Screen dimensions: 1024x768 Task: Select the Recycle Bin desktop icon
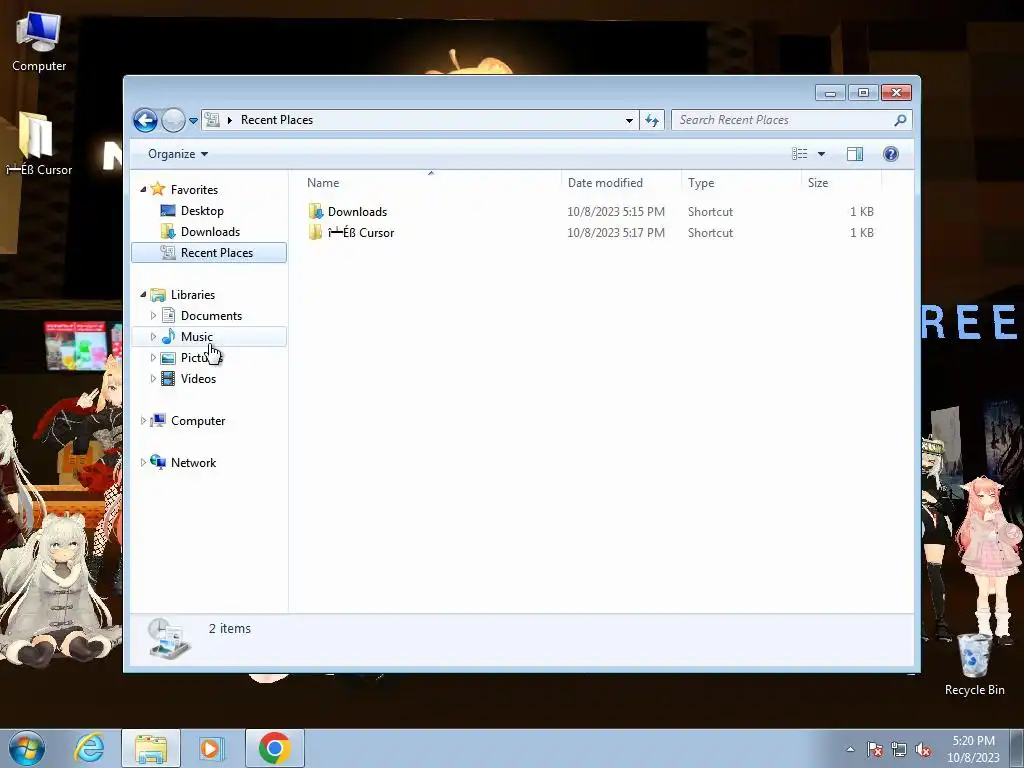(974, 665)
